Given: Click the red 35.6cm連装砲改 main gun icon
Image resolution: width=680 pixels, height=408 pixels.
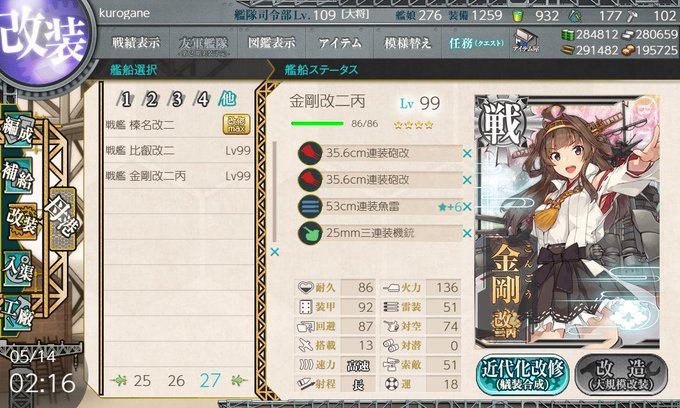Looking at the screenshot, I should pos(310,153).
